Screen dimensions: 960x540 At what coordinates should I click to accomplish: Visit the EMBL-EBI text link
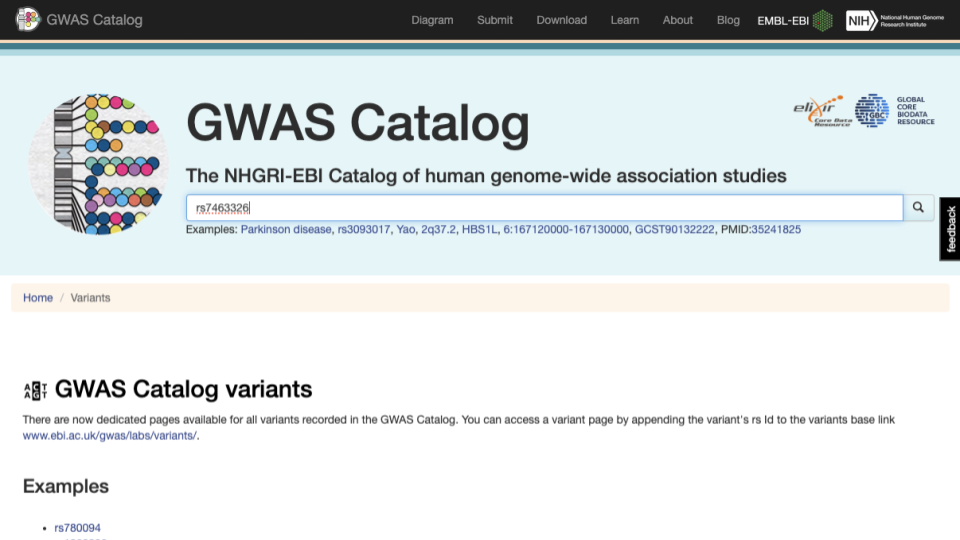point(783,21)
